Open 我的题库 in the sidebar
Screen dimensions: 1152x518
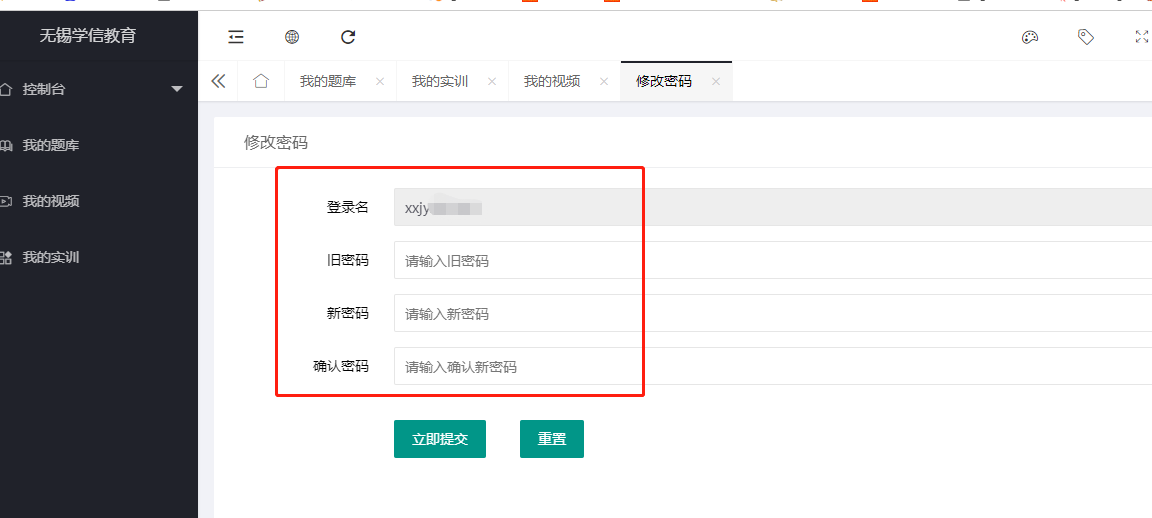click(51, 145)
